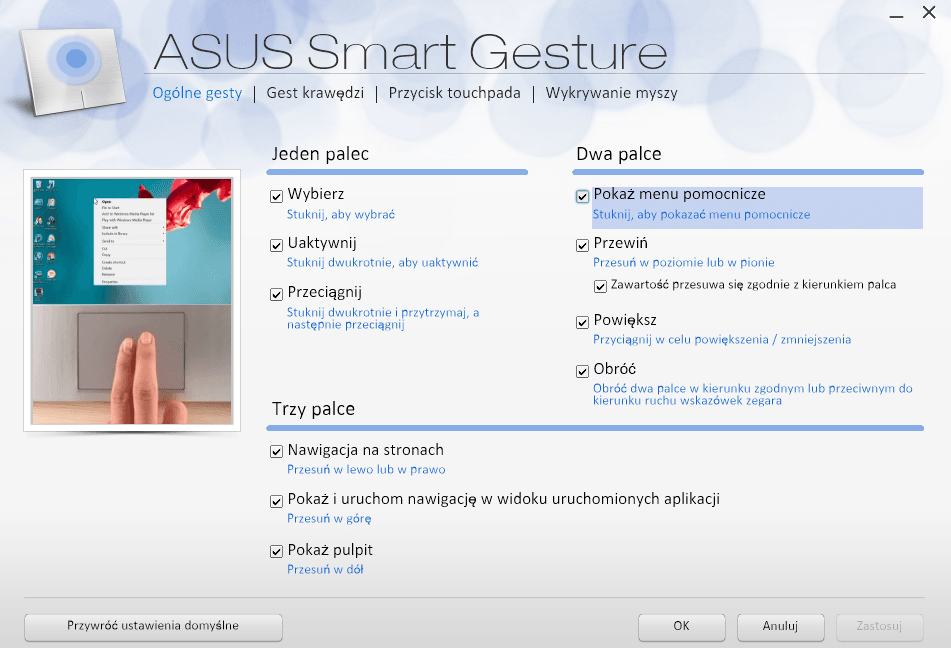Toggle the Wybierz checkbox
The width and height of the screenshot is (951, 648).
pos(277,196)
